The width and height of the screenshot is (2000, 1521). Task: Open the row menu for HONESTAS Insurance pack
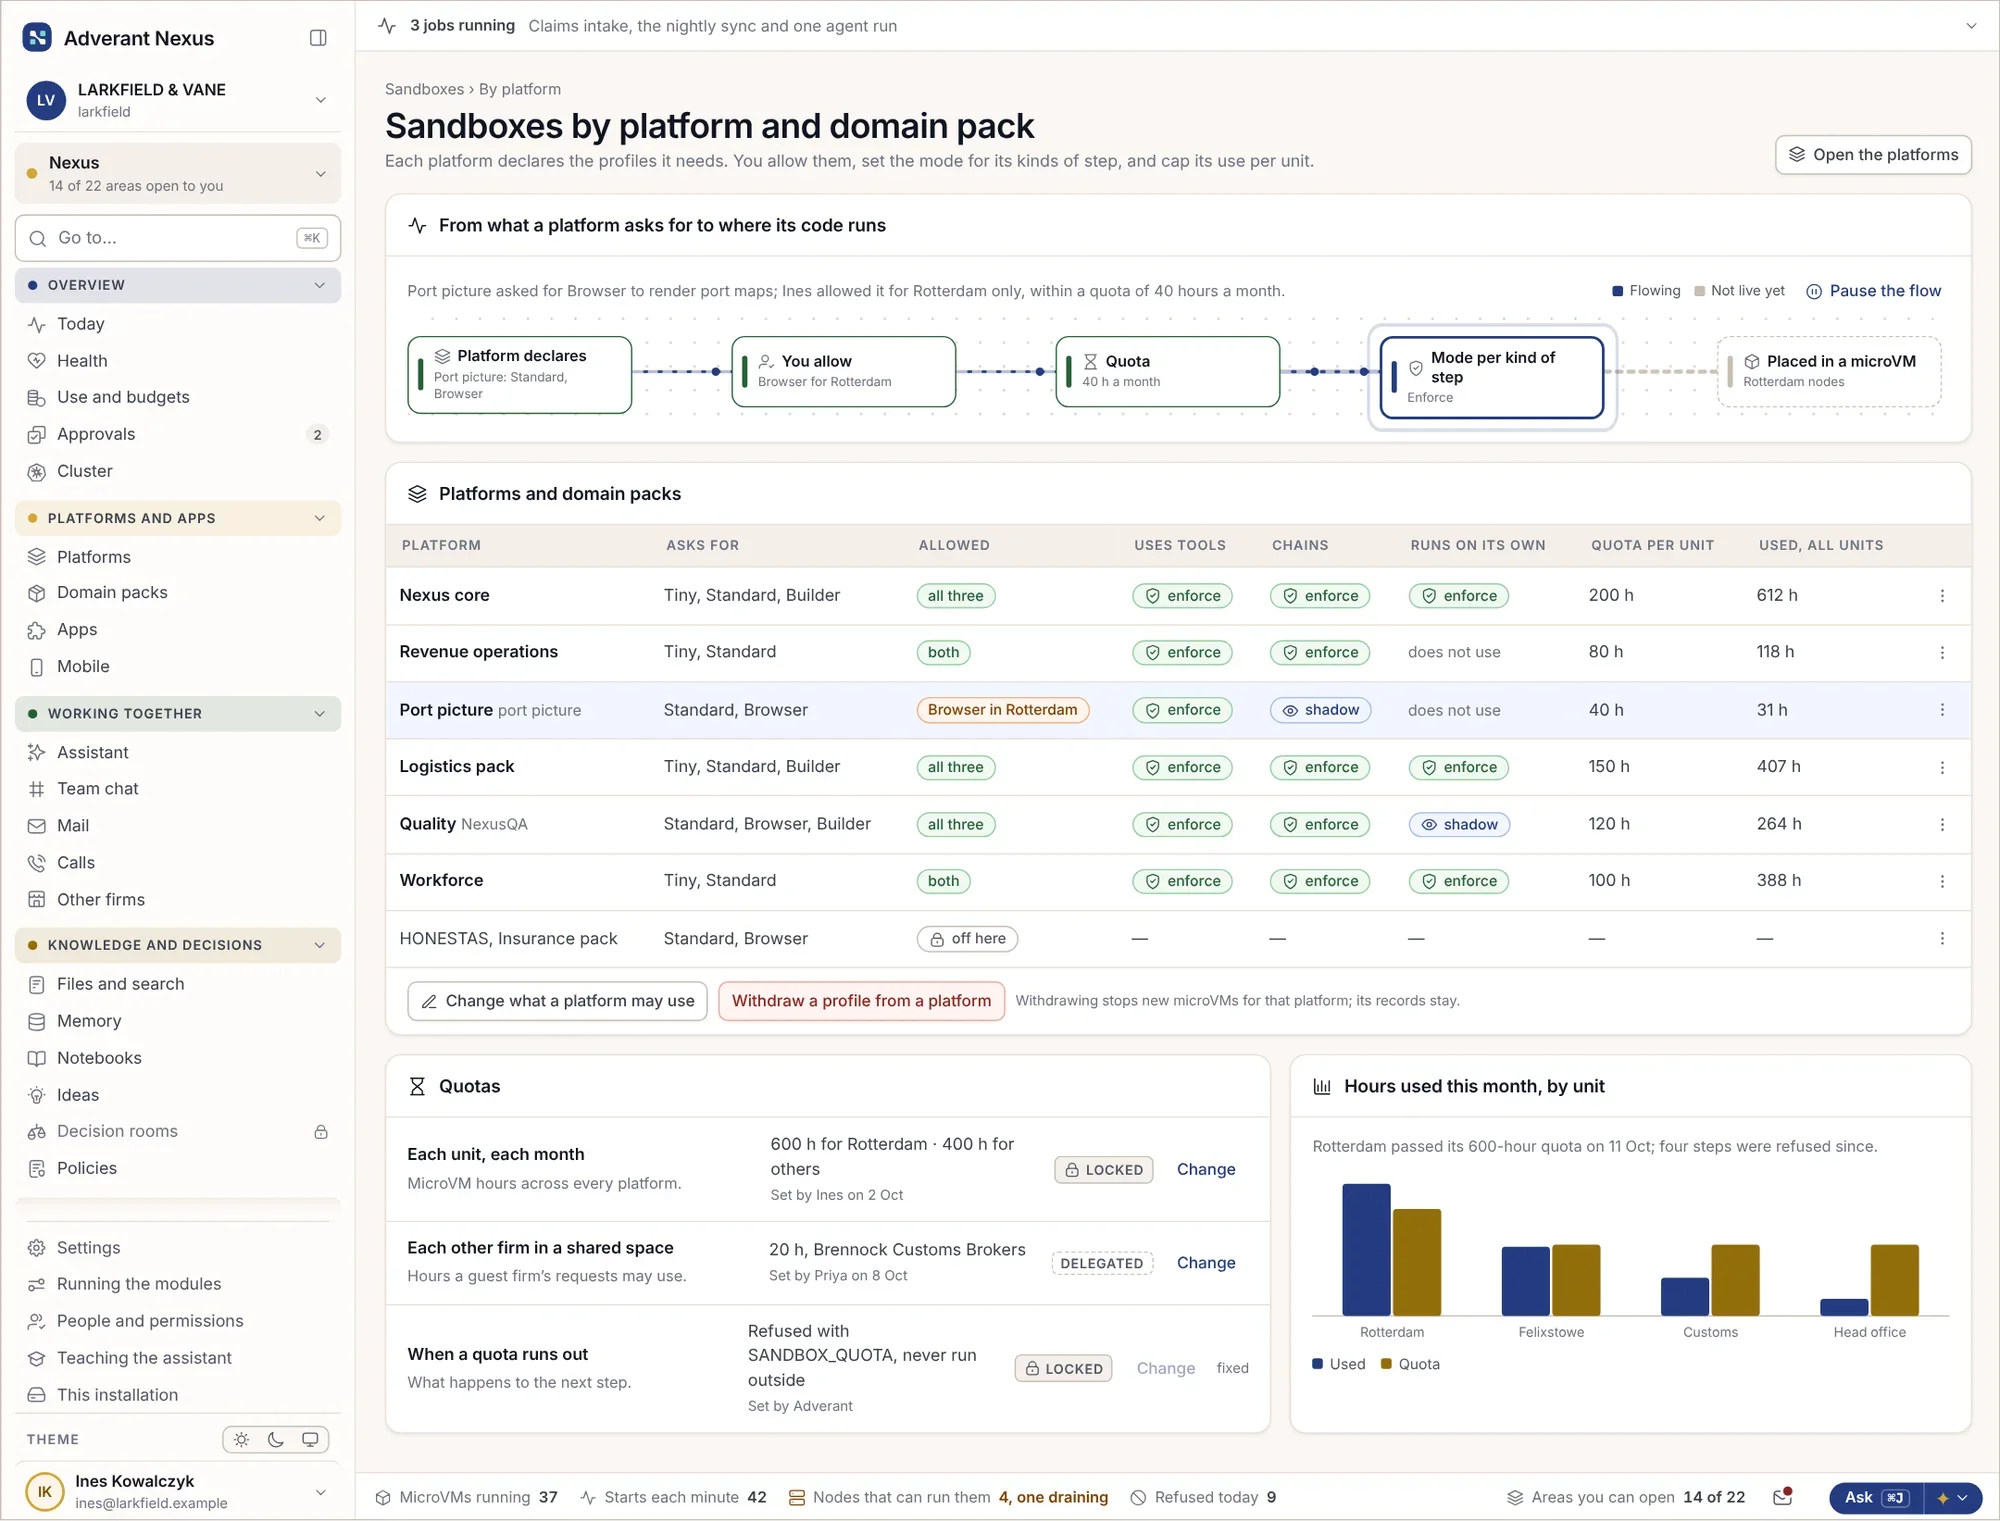(1942, 939)
